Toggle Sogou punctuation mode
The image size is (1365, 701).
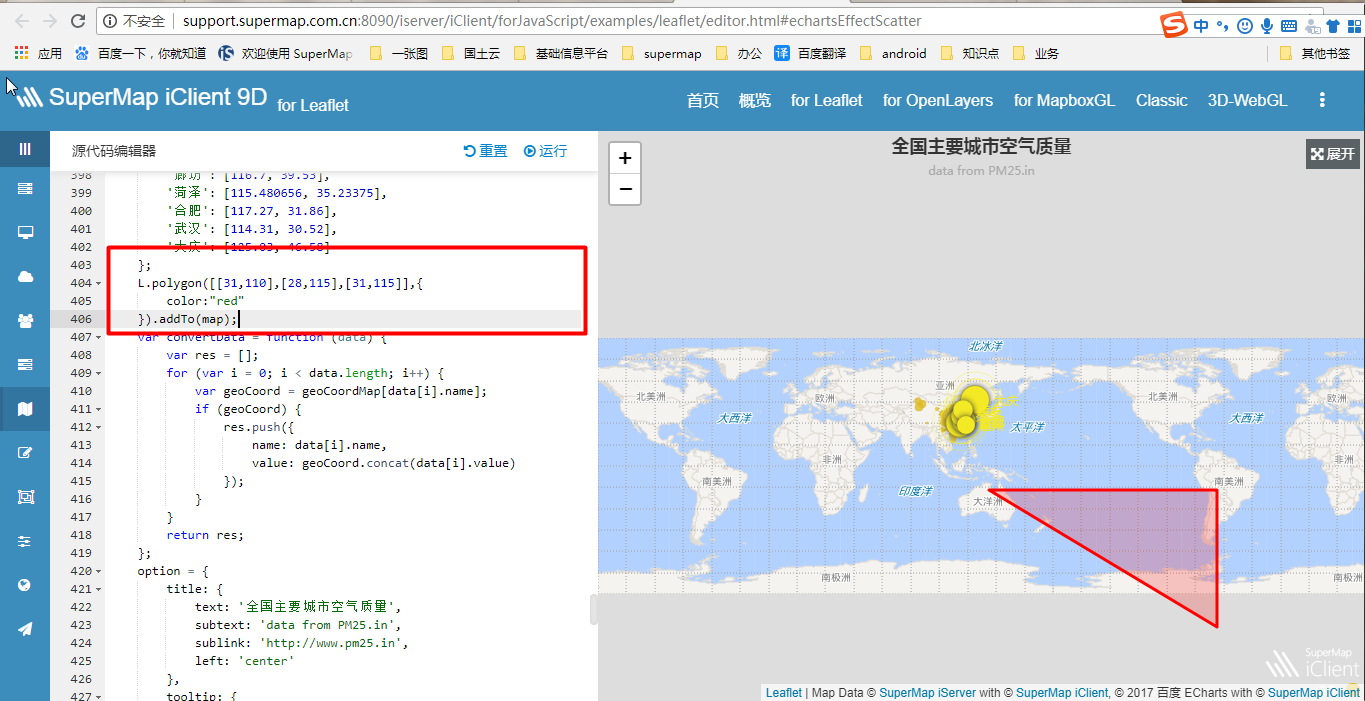tap(1223, 26)
